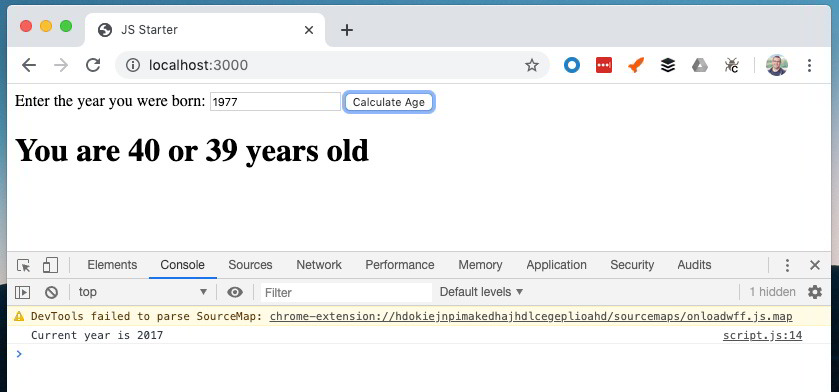Click the Calculate Age button
This screenshot has height=392, width=839.
[388, 102]
